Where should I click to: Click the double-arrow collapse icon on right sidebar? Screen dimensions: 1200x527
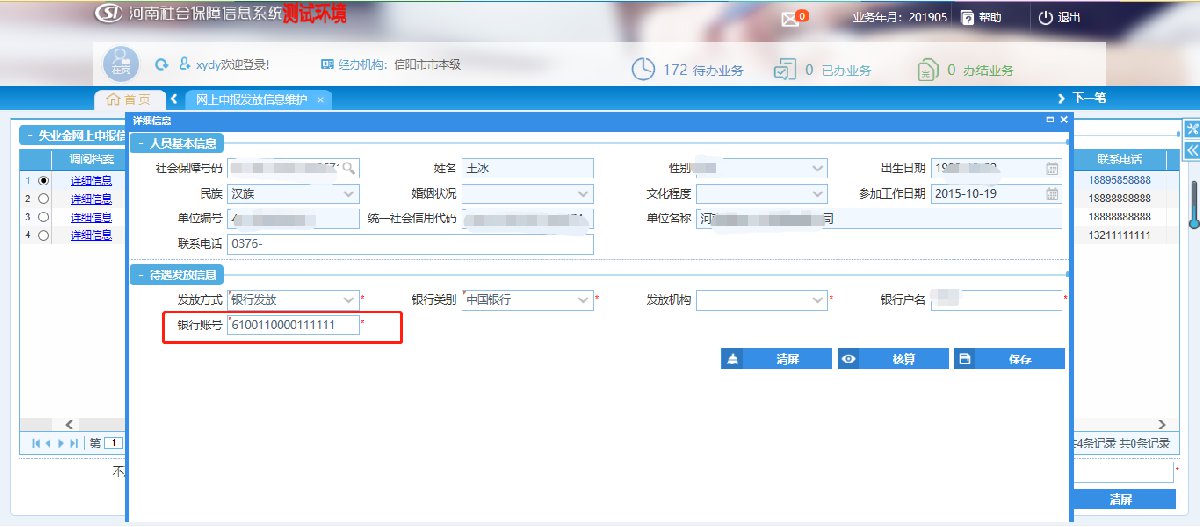[1192, 150]
